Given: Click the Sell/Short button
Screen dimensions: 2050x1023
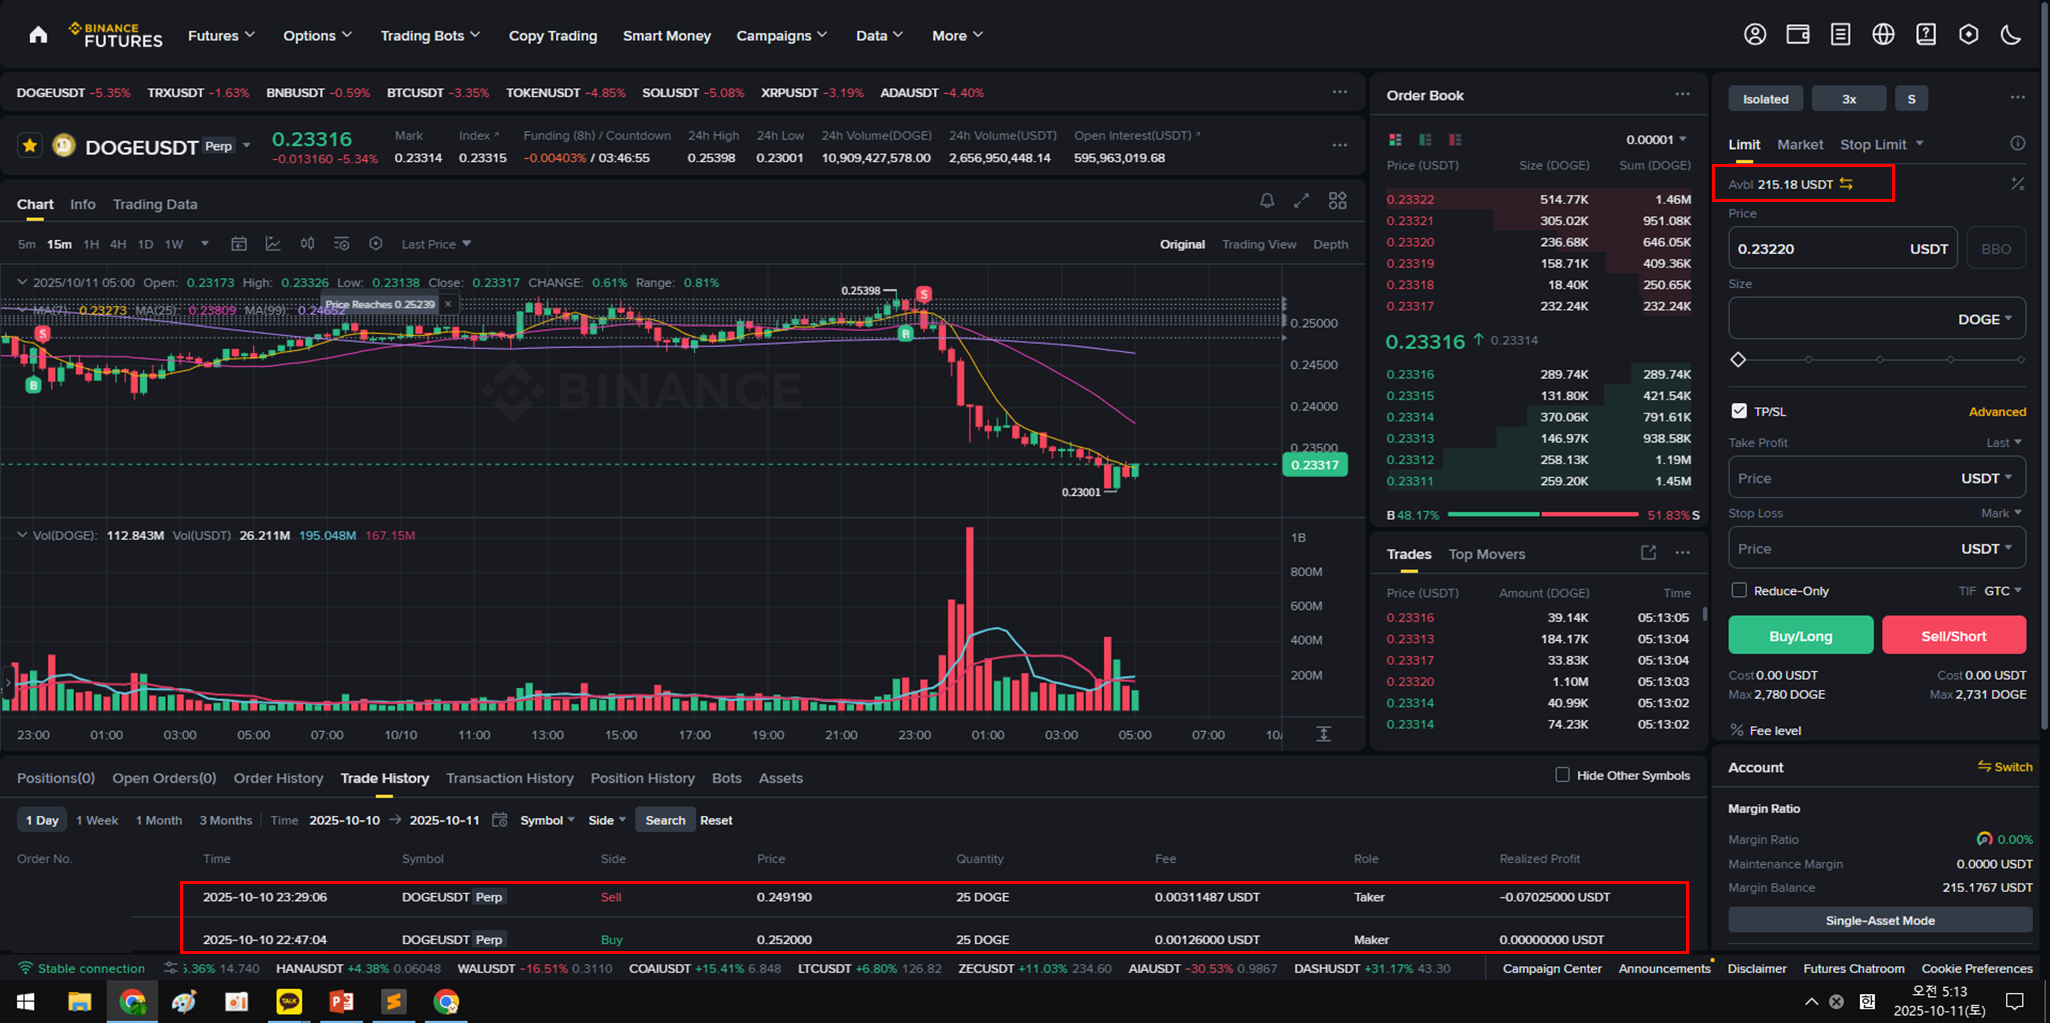Looking at the screenshot, I should [1954, 636].
